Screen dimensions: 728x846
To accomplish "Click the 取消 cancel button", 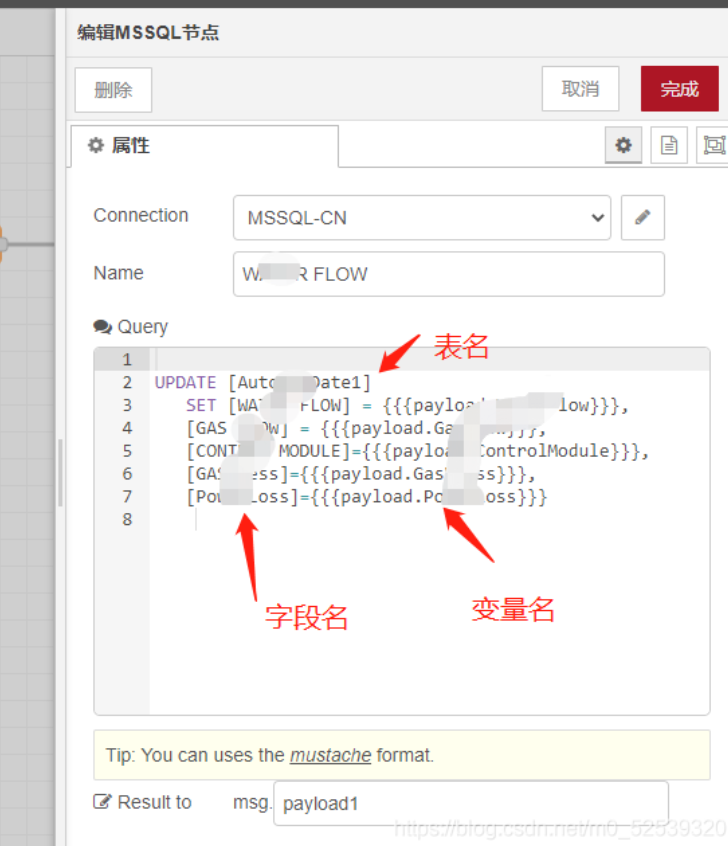I will coord(580,89).
